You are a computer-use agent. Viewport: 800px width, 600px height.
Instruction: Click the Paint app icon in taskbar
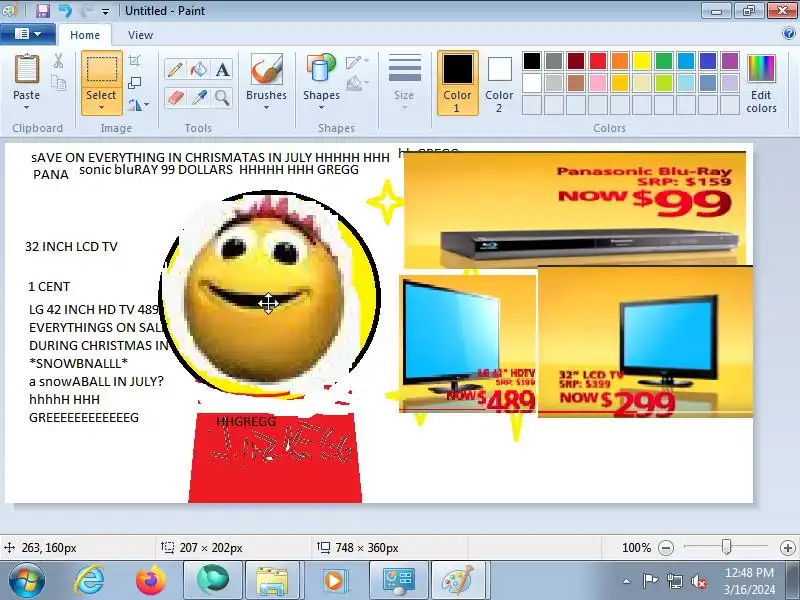pyautogui.click(x=458, y=580)
